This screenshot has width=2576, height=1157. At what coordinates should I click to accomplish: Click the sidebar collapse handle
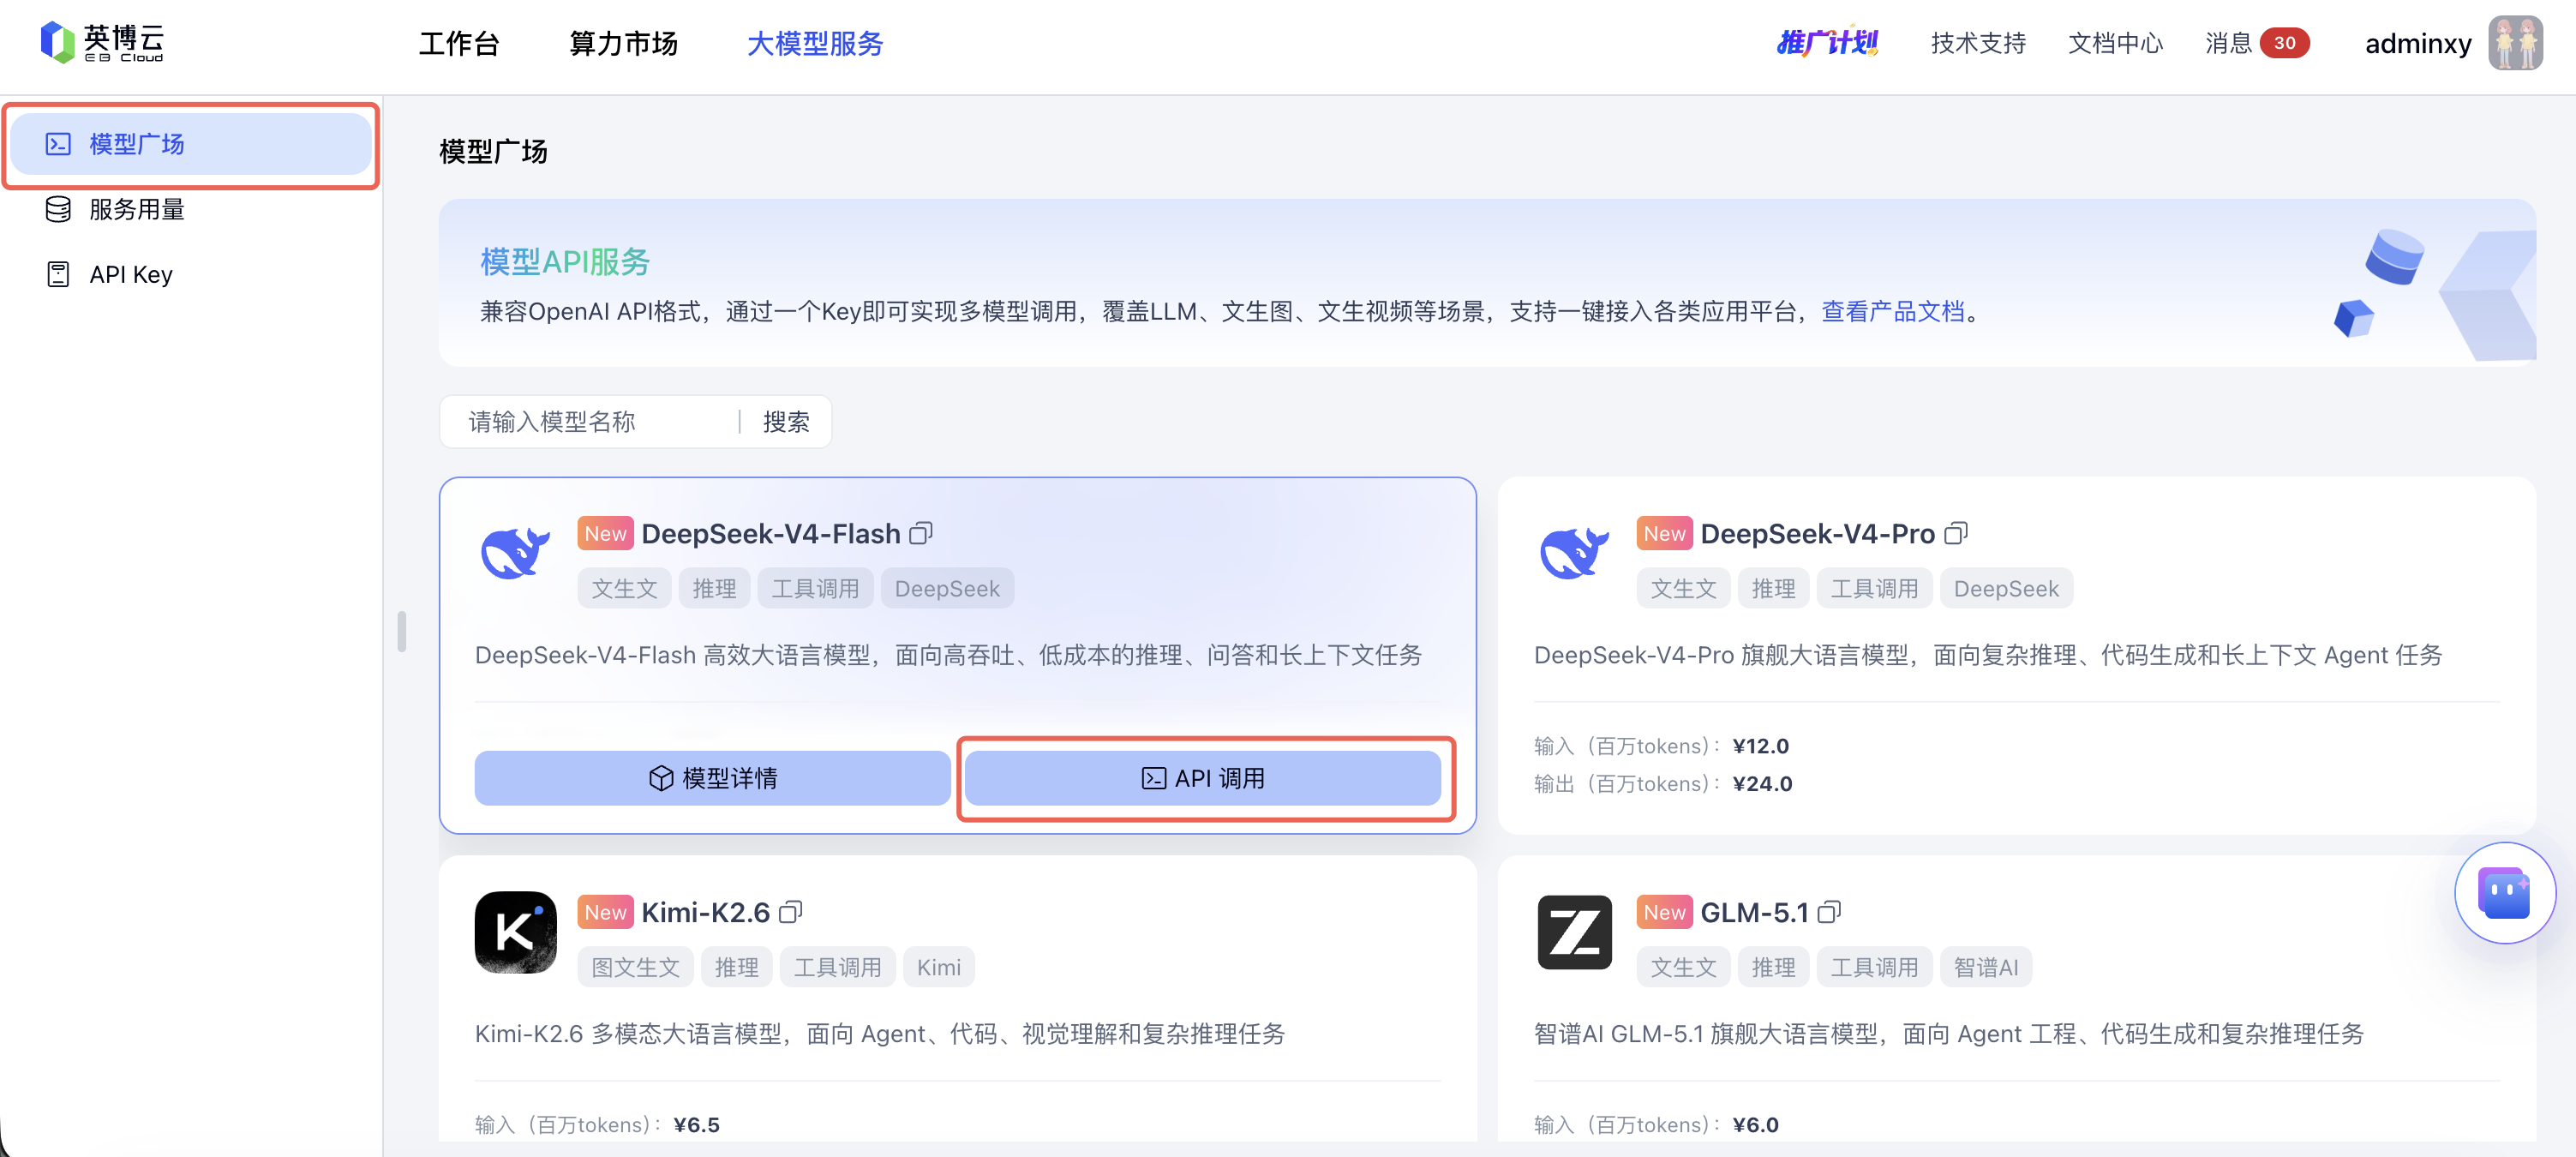pos(401,632)
